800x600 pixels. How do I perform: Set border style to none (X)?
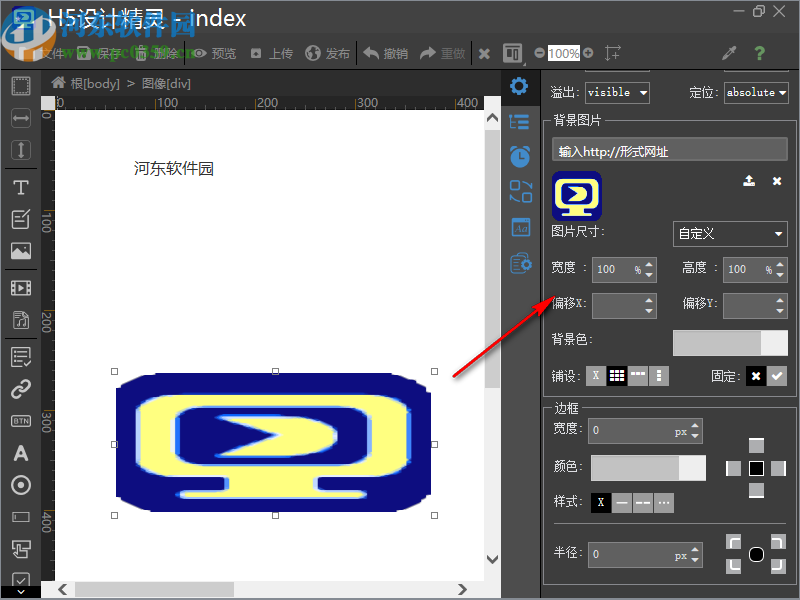pyautogui.click(x=600, y=502)
